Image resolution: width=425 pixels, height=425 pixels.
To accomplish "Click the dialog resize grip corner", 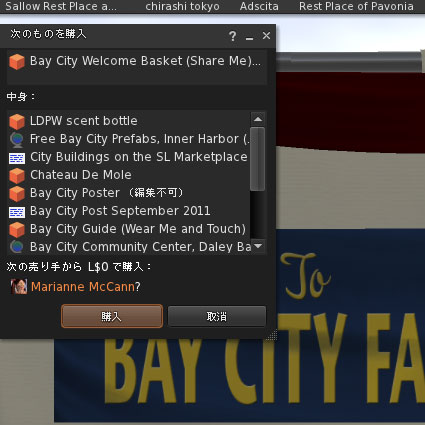I will coord(271,335).
